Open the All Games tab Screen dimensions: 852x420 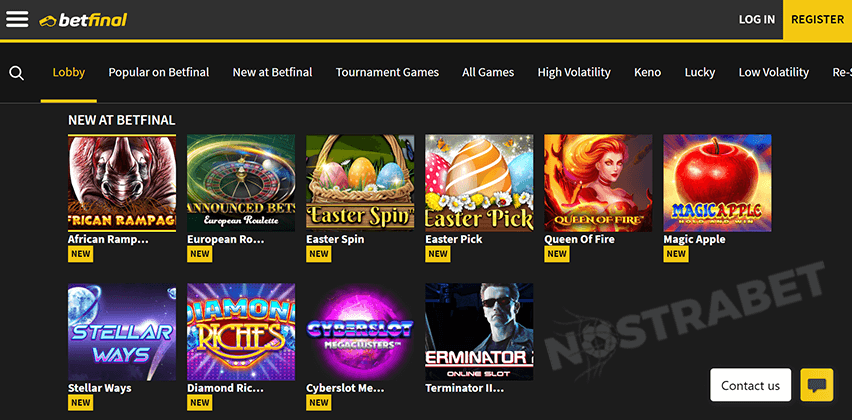tap(488, 72)
